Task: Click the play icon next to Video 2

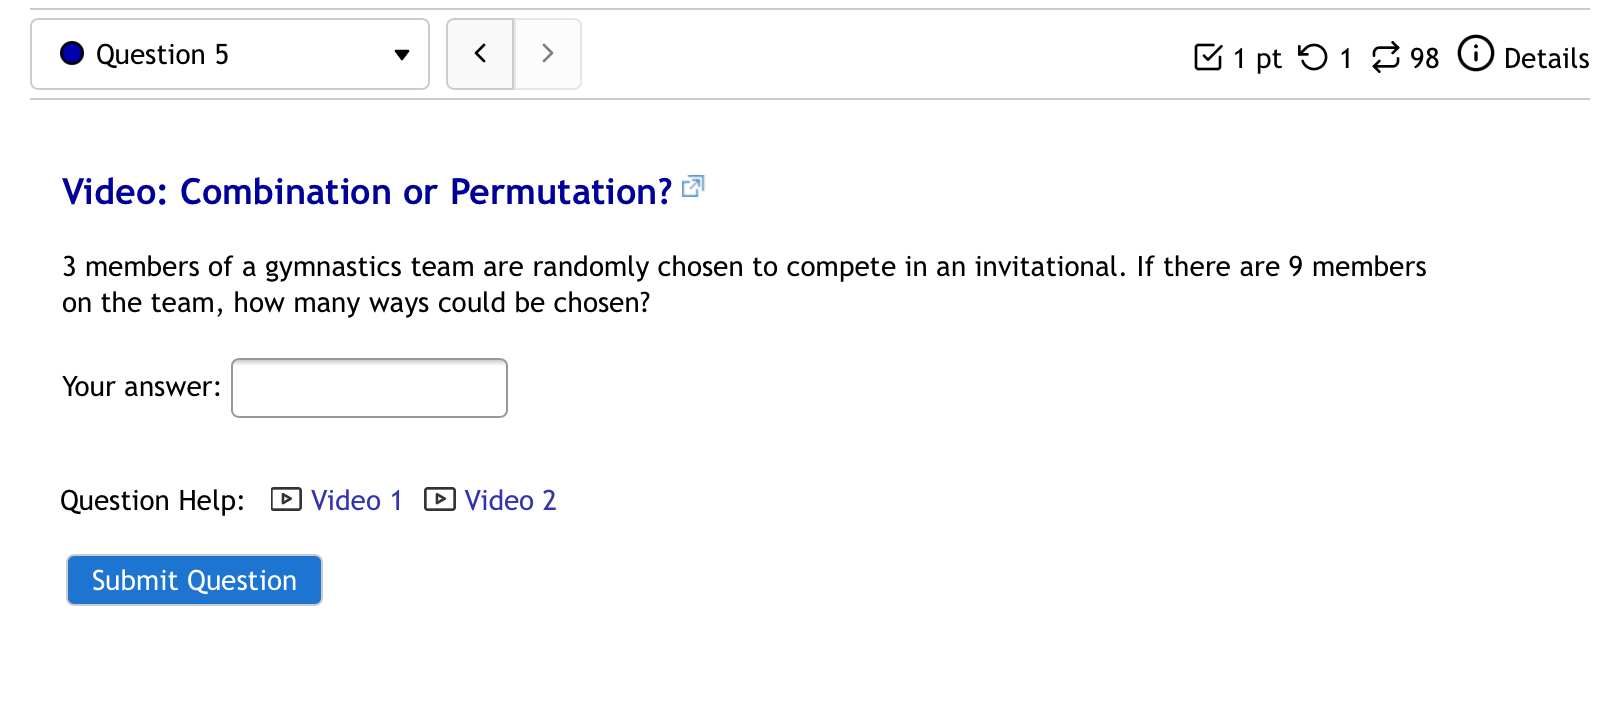Action: pyautogui.click(x=439, y=500)
